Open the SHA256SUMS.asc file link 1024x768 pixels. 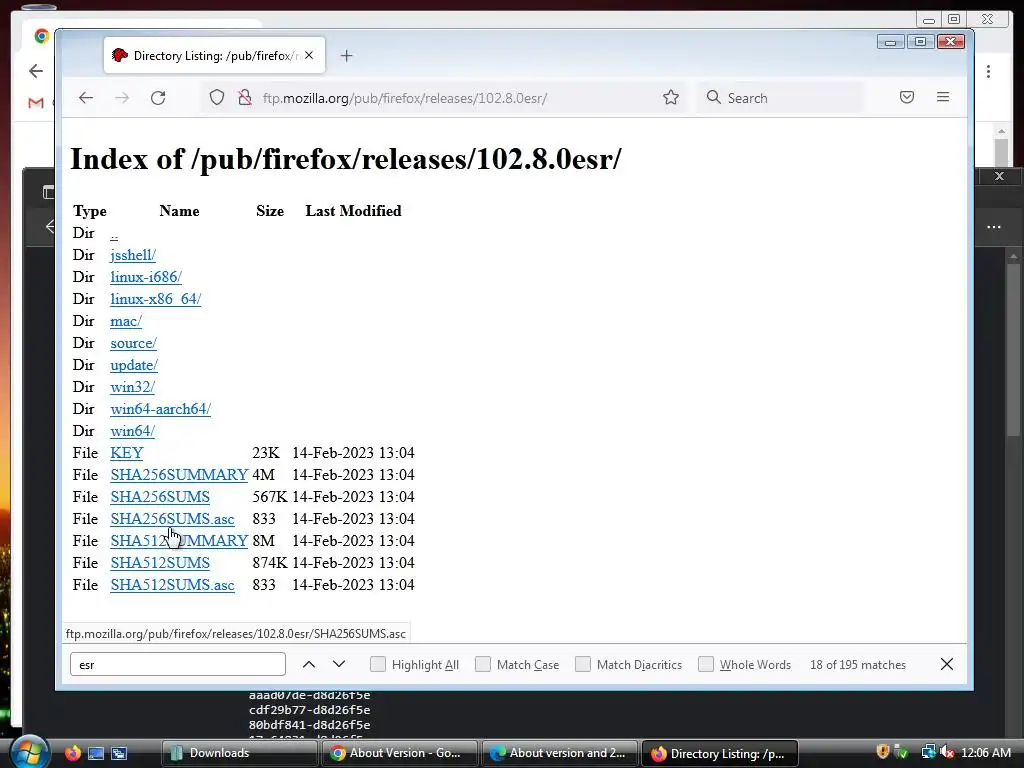(x=172, y=519)
